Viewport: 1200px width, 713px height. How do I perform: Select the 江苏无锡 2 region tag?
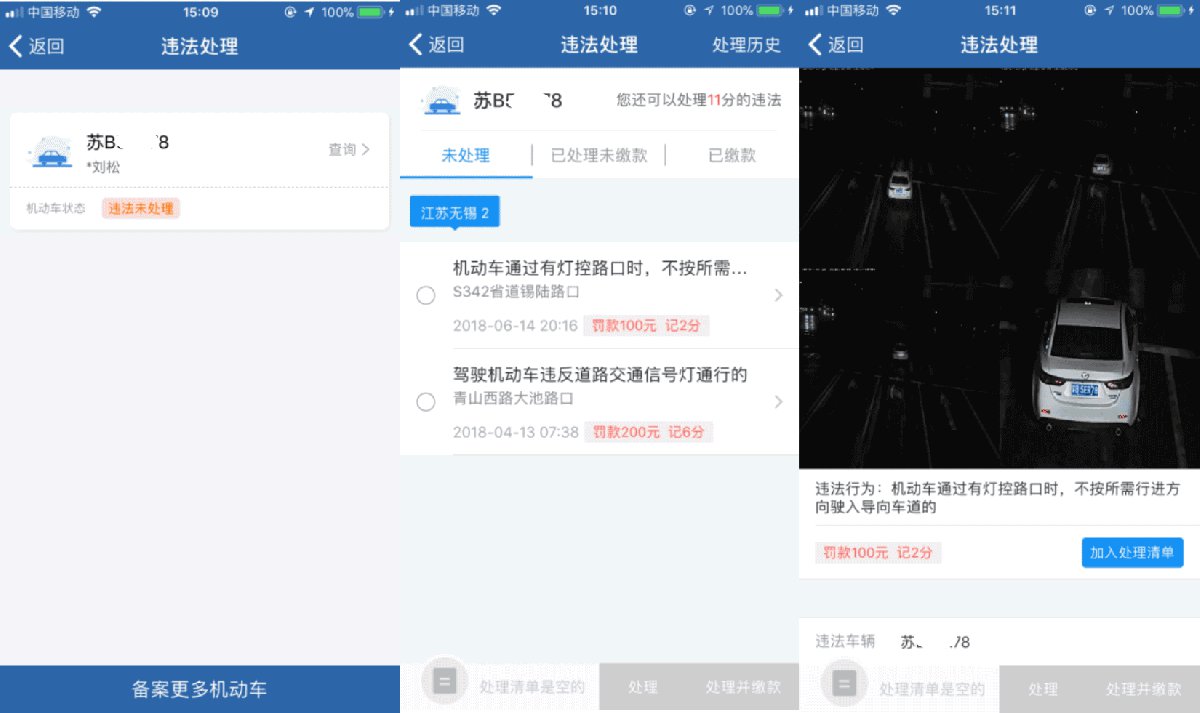pos(455,213)
